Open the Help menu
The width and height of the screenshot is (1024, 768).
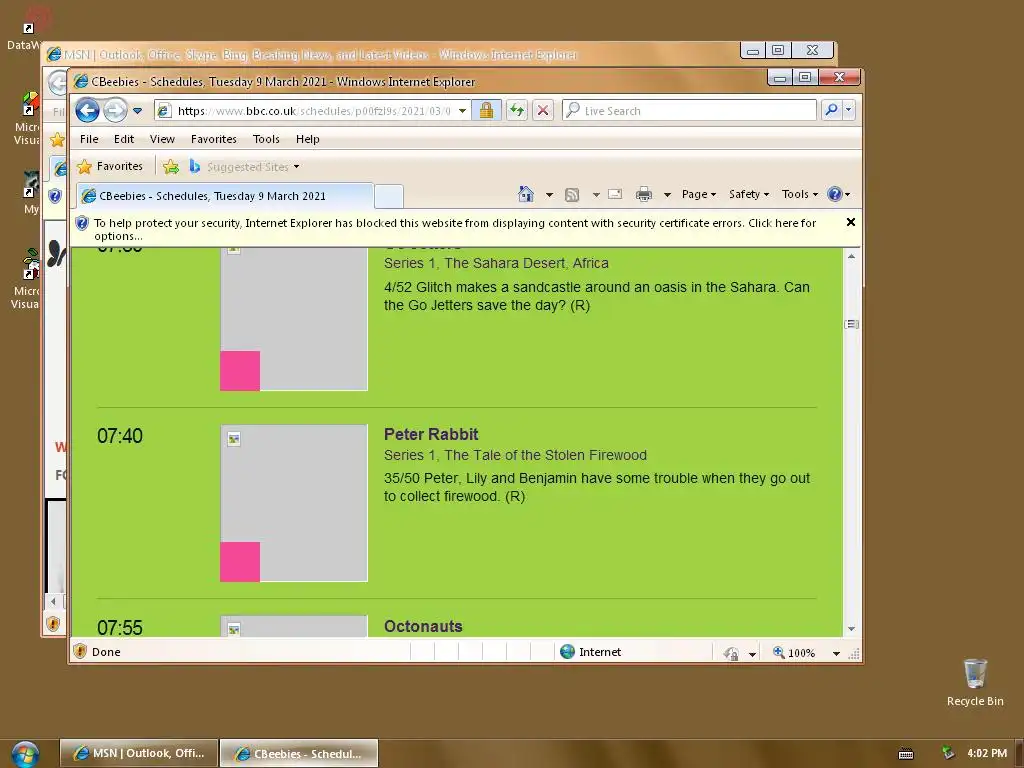(308, 139)
